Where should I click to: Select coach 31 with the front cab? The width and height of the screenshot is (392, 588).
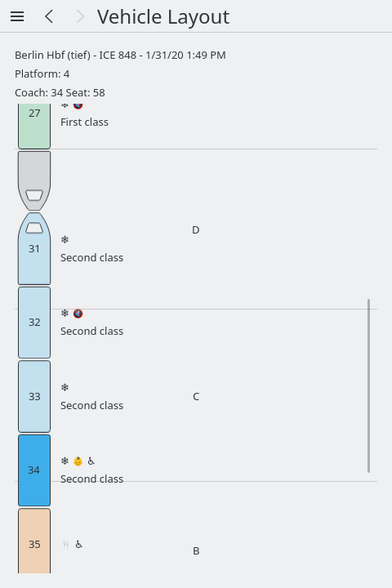pyautogui.click(x=34, y=249)
